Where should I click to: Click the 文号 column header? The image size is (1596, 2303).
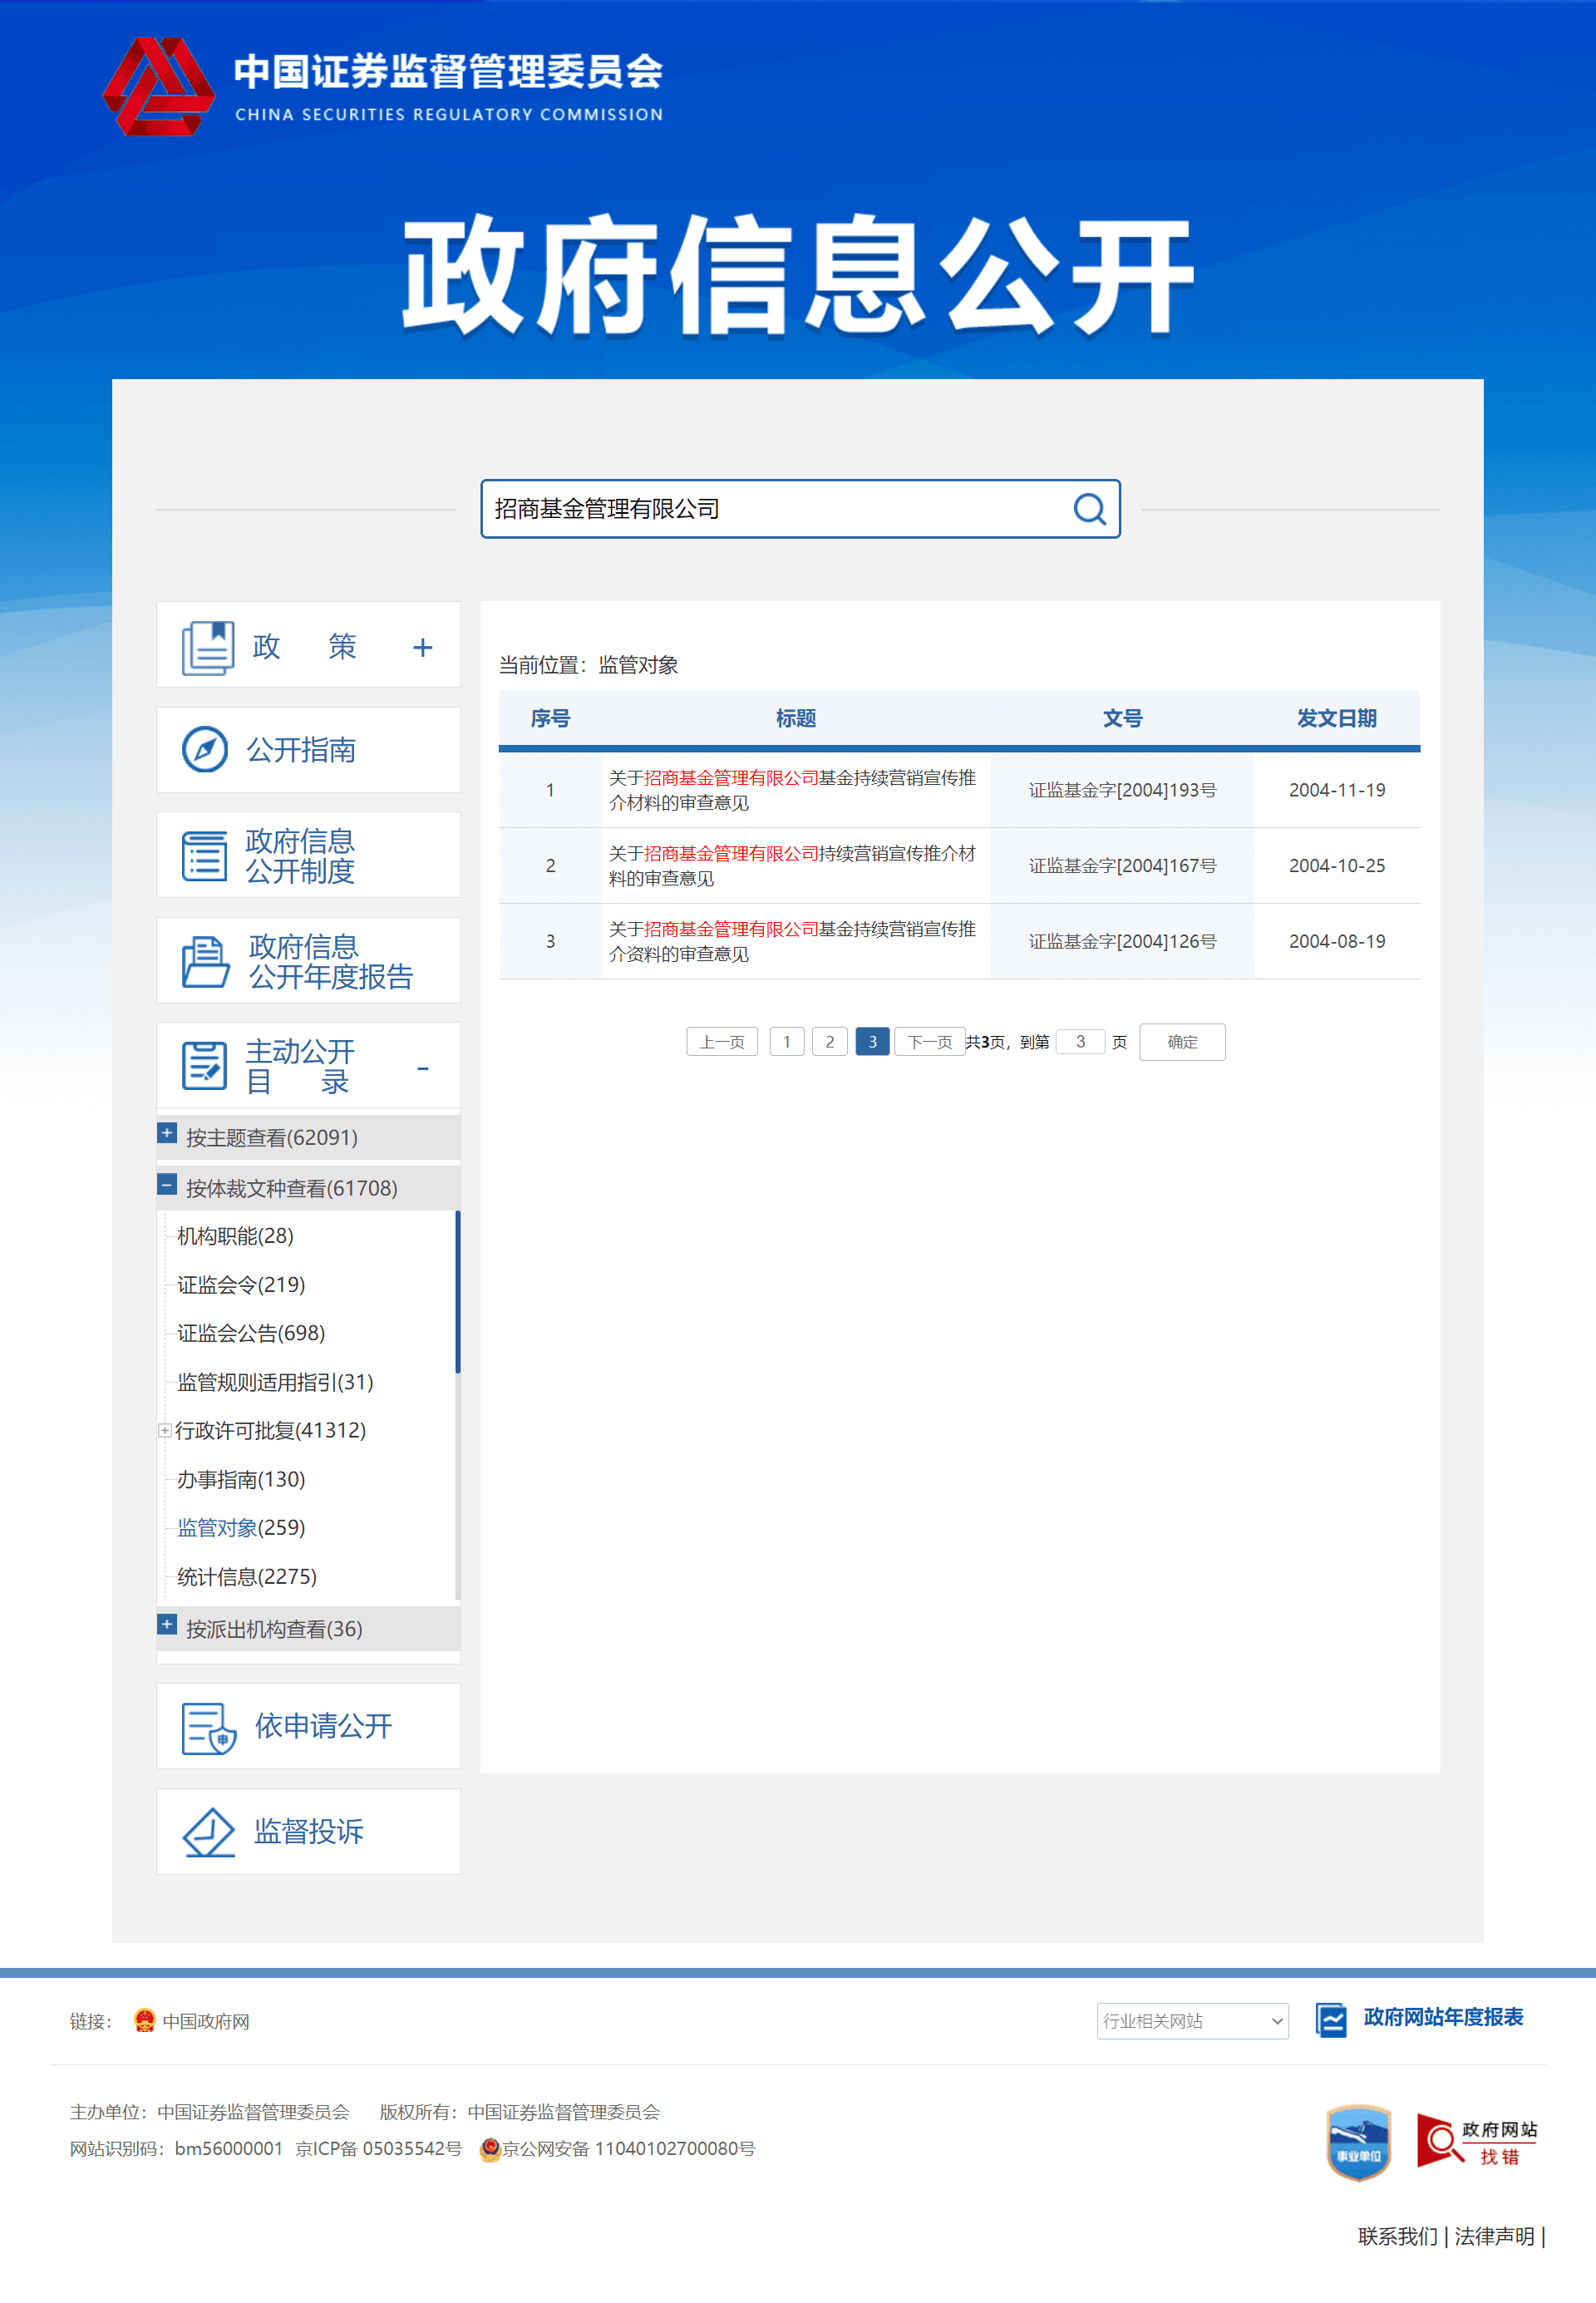(1122, 718)
